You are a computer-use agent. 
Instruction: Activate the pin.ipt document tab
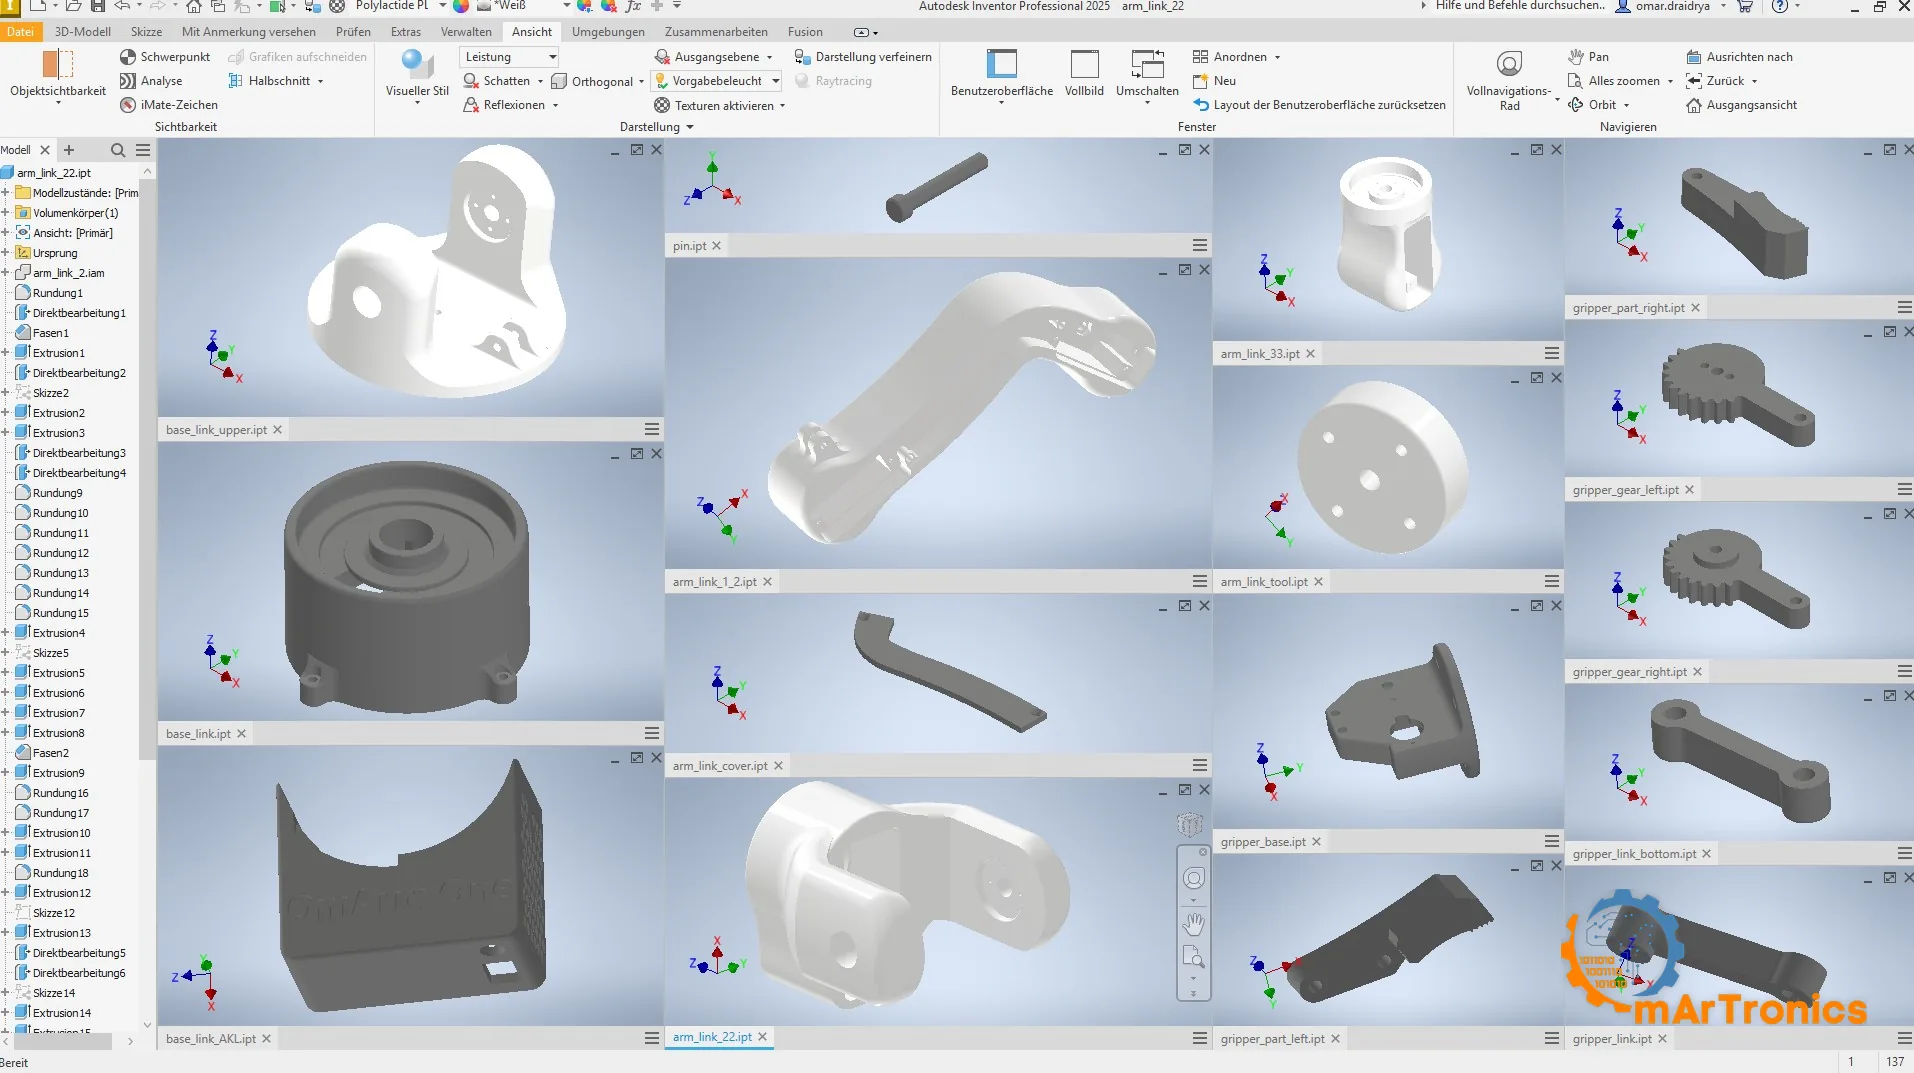[689, 246]
